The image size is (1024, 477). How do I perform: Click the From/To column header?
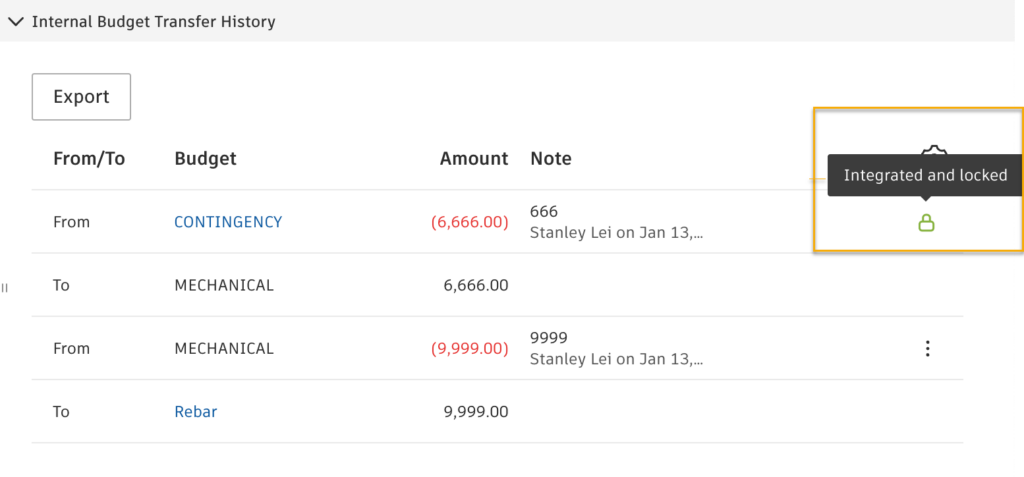[89, 159]
